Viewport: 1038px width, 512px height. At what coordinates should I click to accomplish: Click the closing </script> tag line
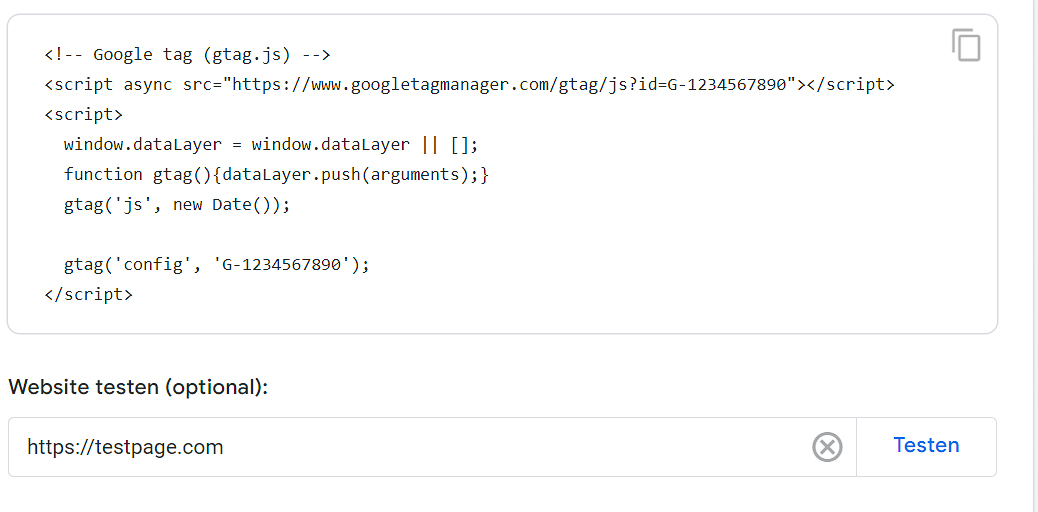[88, 295]
